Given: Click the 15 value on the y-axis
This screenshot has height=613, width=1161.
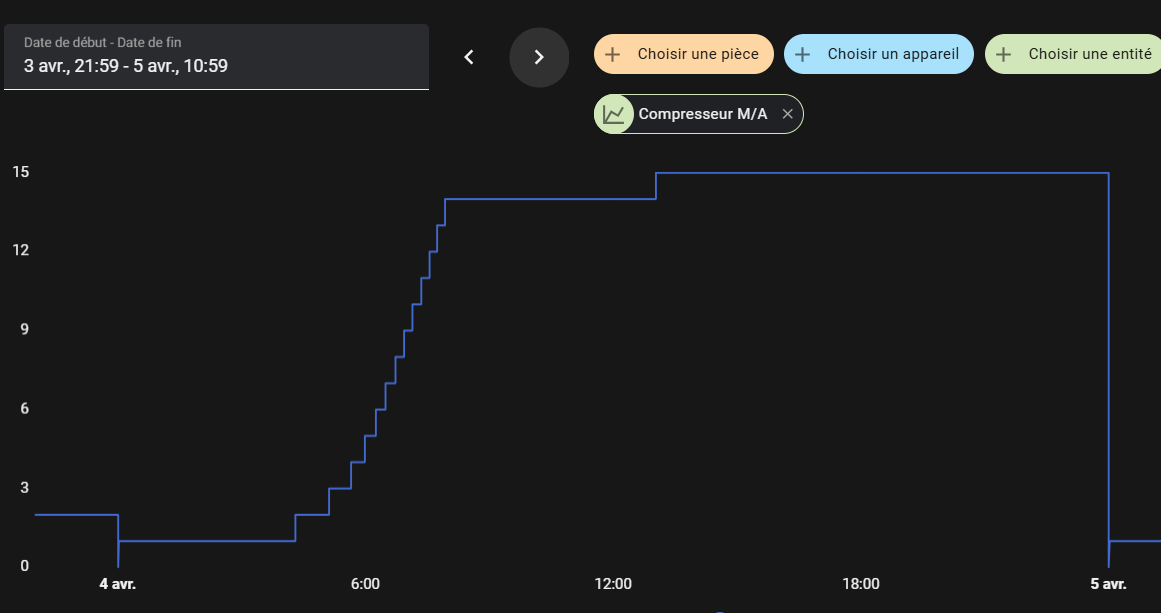Looking at the screenshot, I should pyautogui.click(x=21, y=172).
